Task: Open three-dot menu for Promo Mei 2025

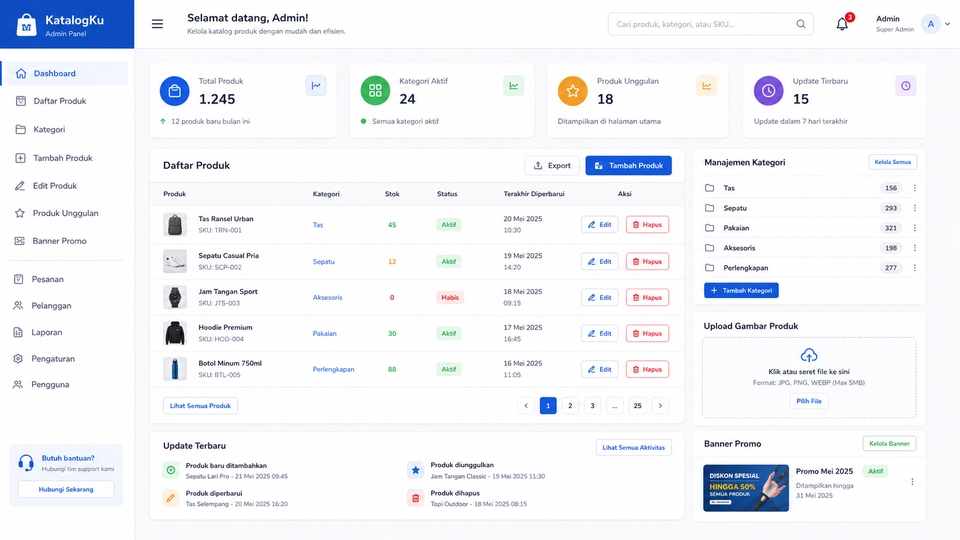Action: point(912,482)
